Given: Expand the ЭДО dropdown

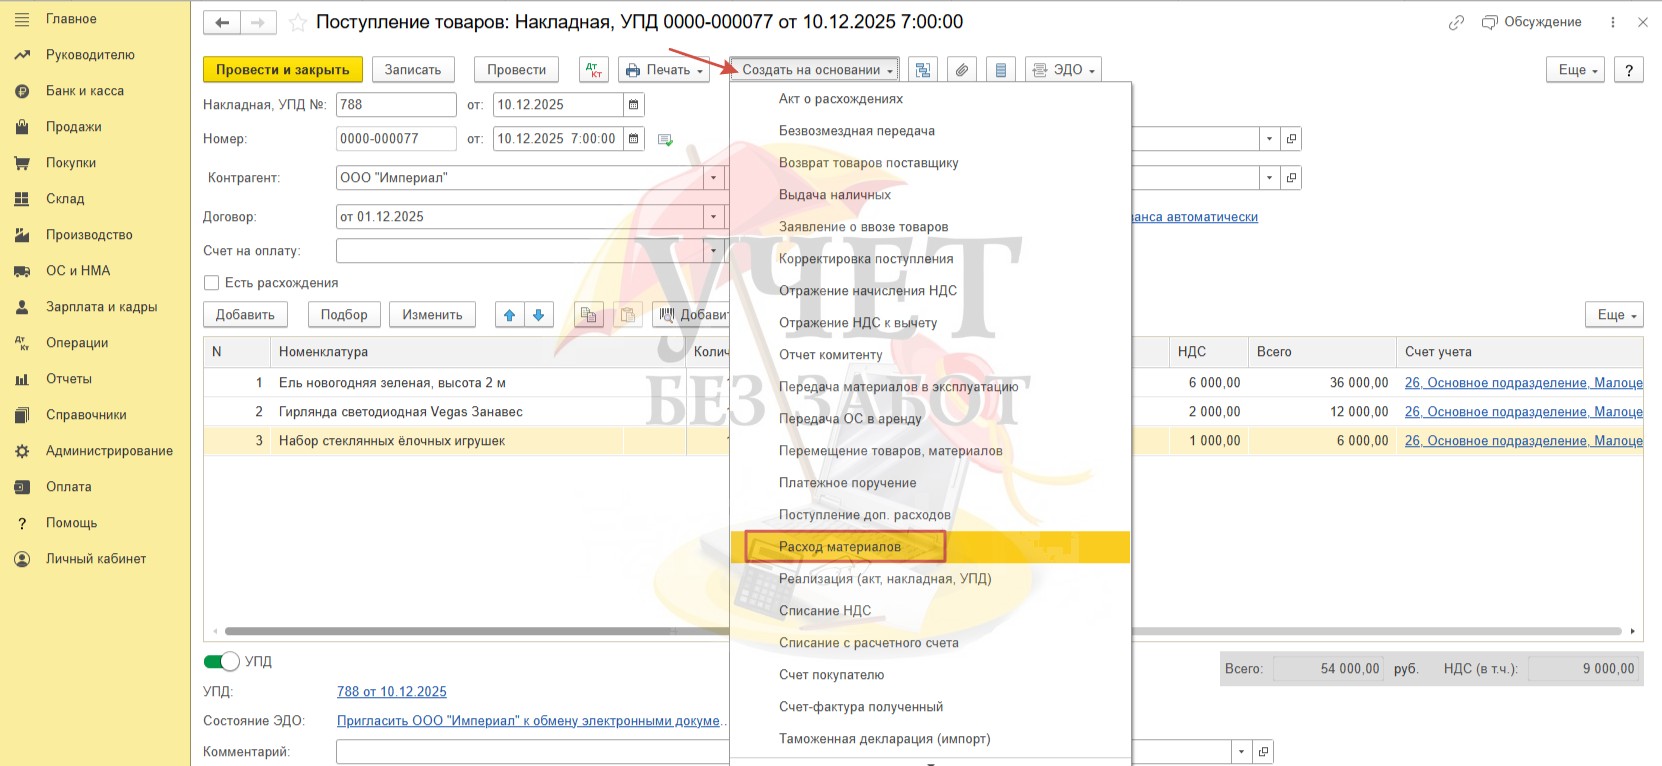Looking at the screenshot, I should click(x=1063, y=70).
